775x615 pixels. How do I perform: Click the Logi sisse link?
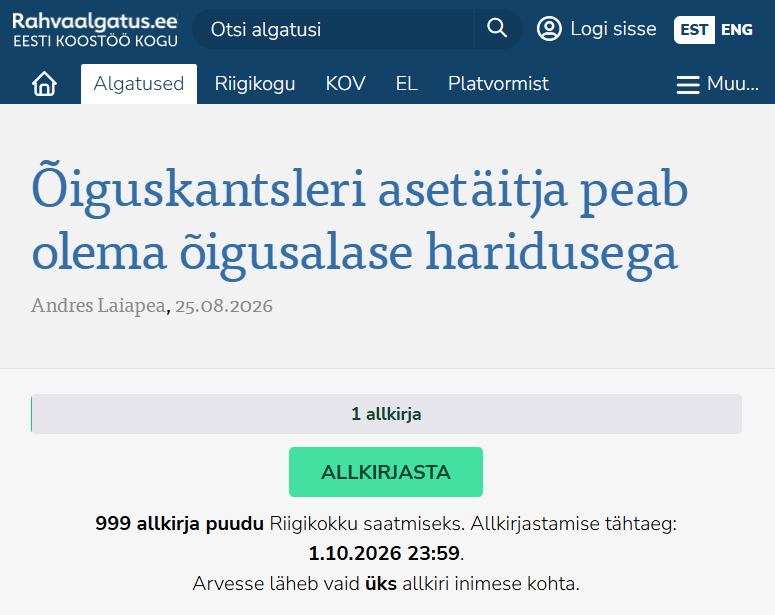point(613,29)
